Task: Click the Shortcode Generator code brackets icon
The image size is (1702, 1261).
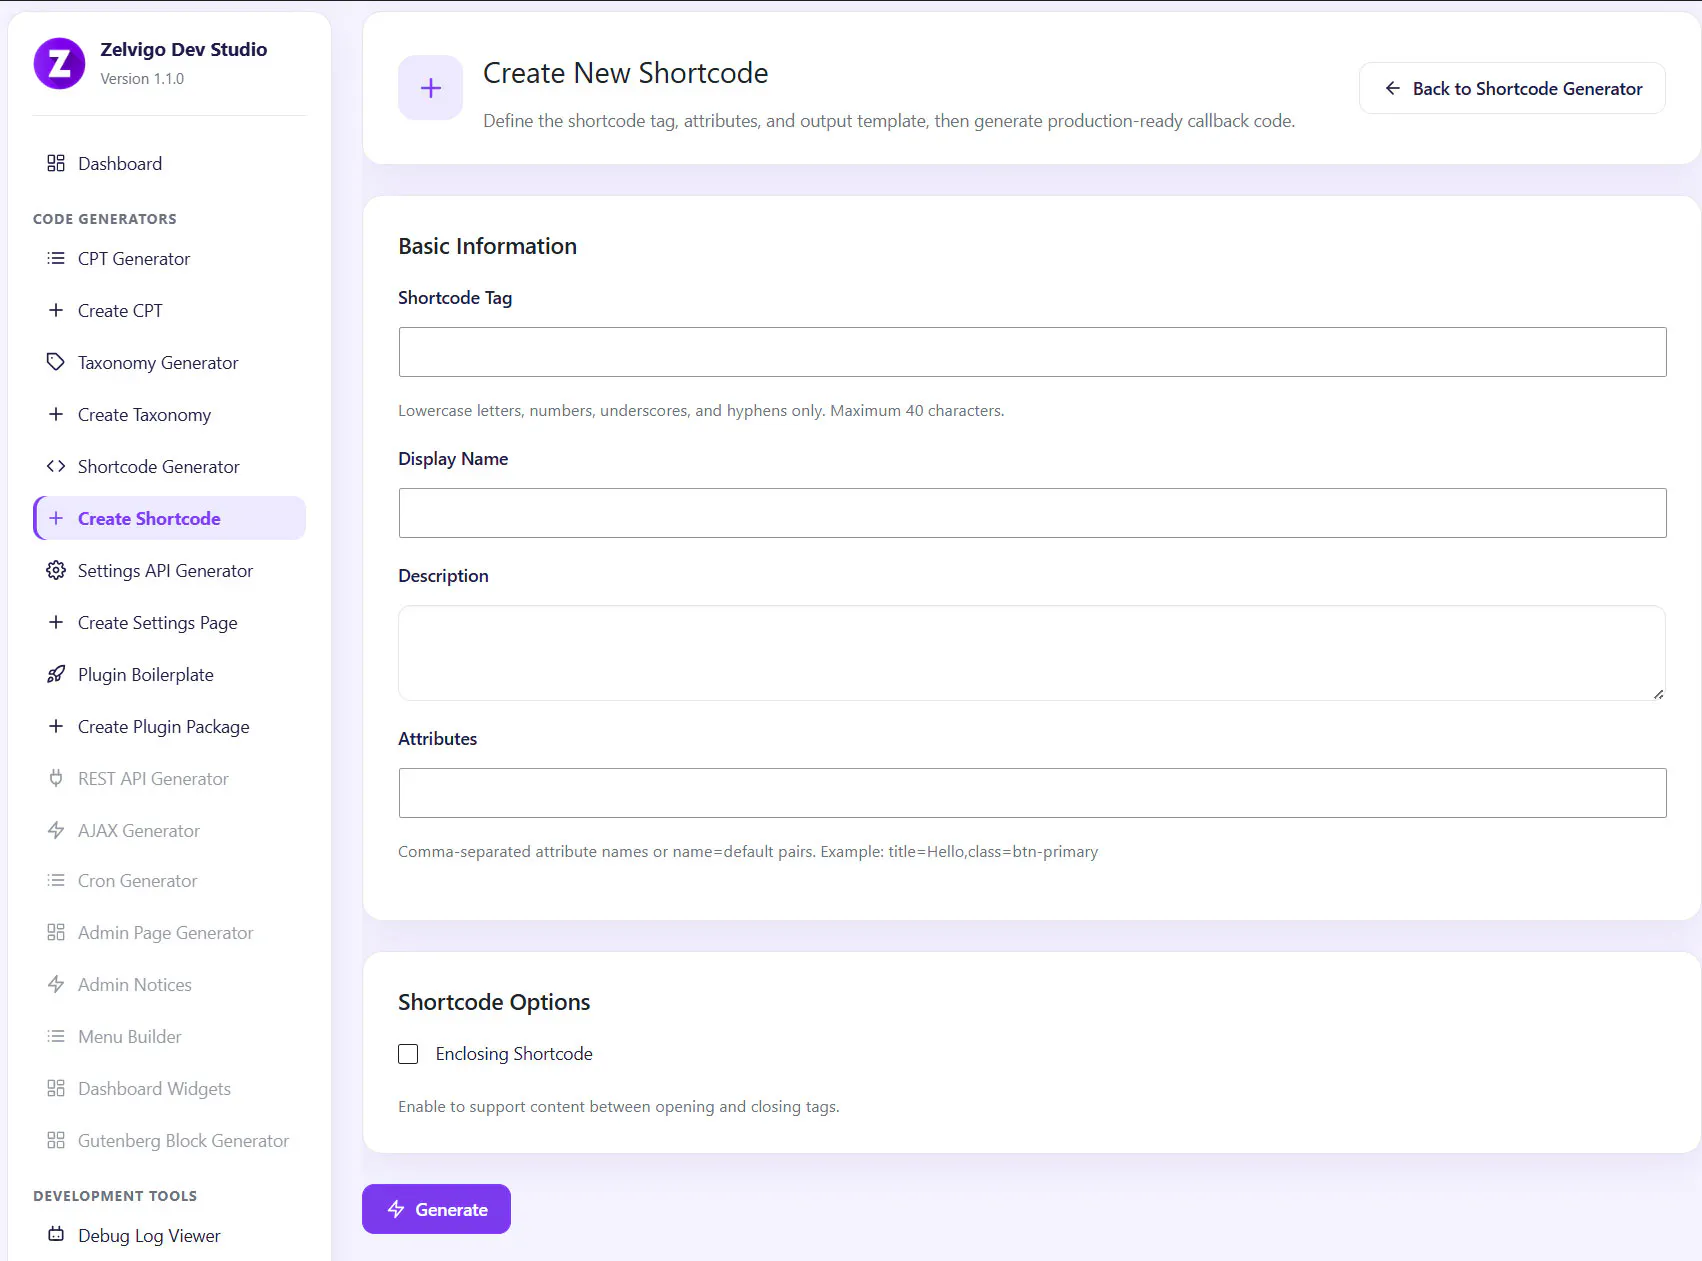Action: pos(56,466)
